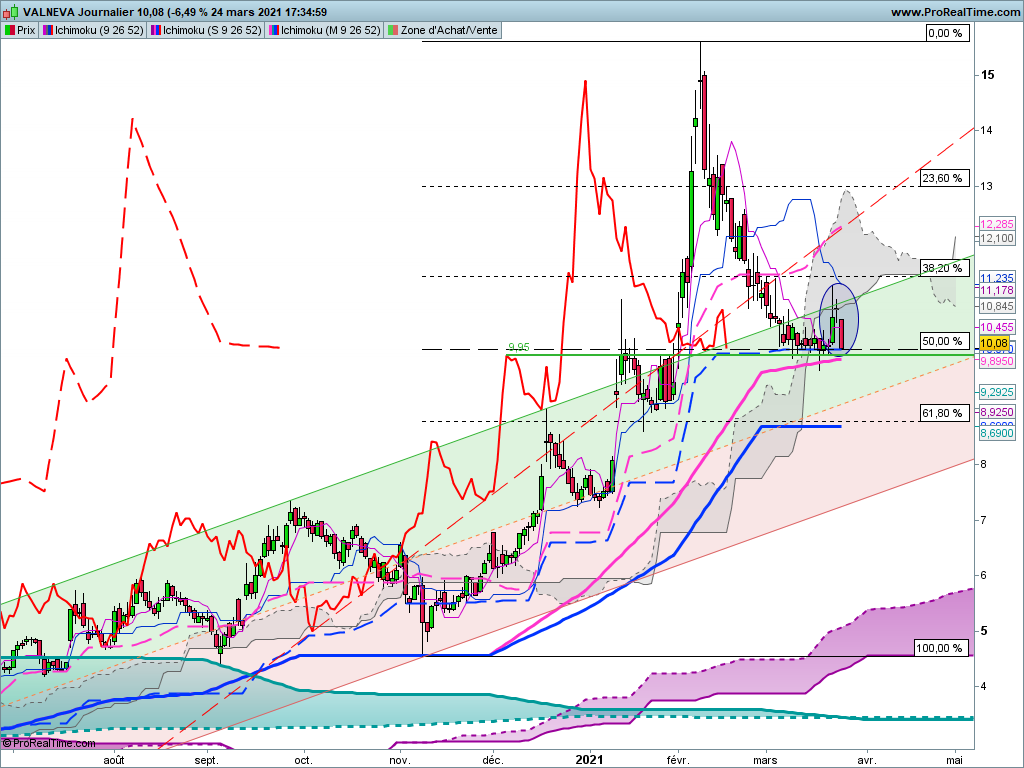This screenshot has width=1024, height=768.
Task: Click the 5 price axis value
Action: (984, 631)
